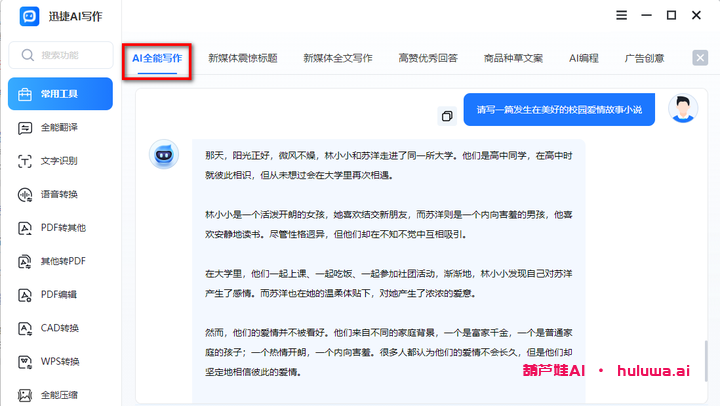Click the paragraph starting 那天，阳光正好
720x406 pixels.
(x=388, y=165)
